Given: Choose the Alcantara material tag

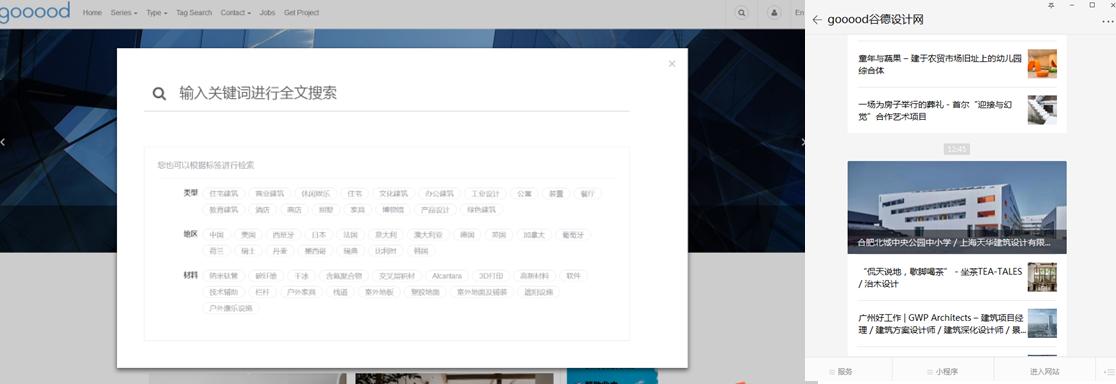Looking at the screenshot, I should pyautogui.click(x=447, y=276).
